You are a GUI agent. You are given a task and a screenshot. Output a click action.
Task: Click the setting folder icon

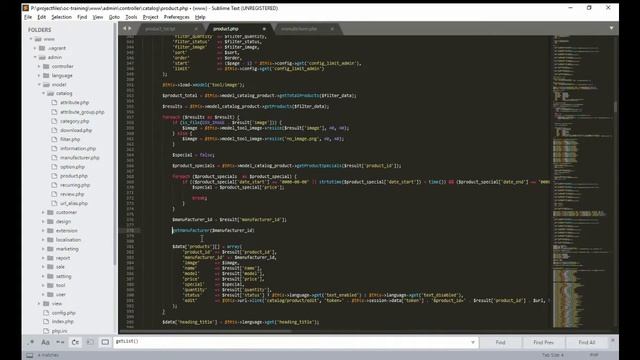point(50,276)
